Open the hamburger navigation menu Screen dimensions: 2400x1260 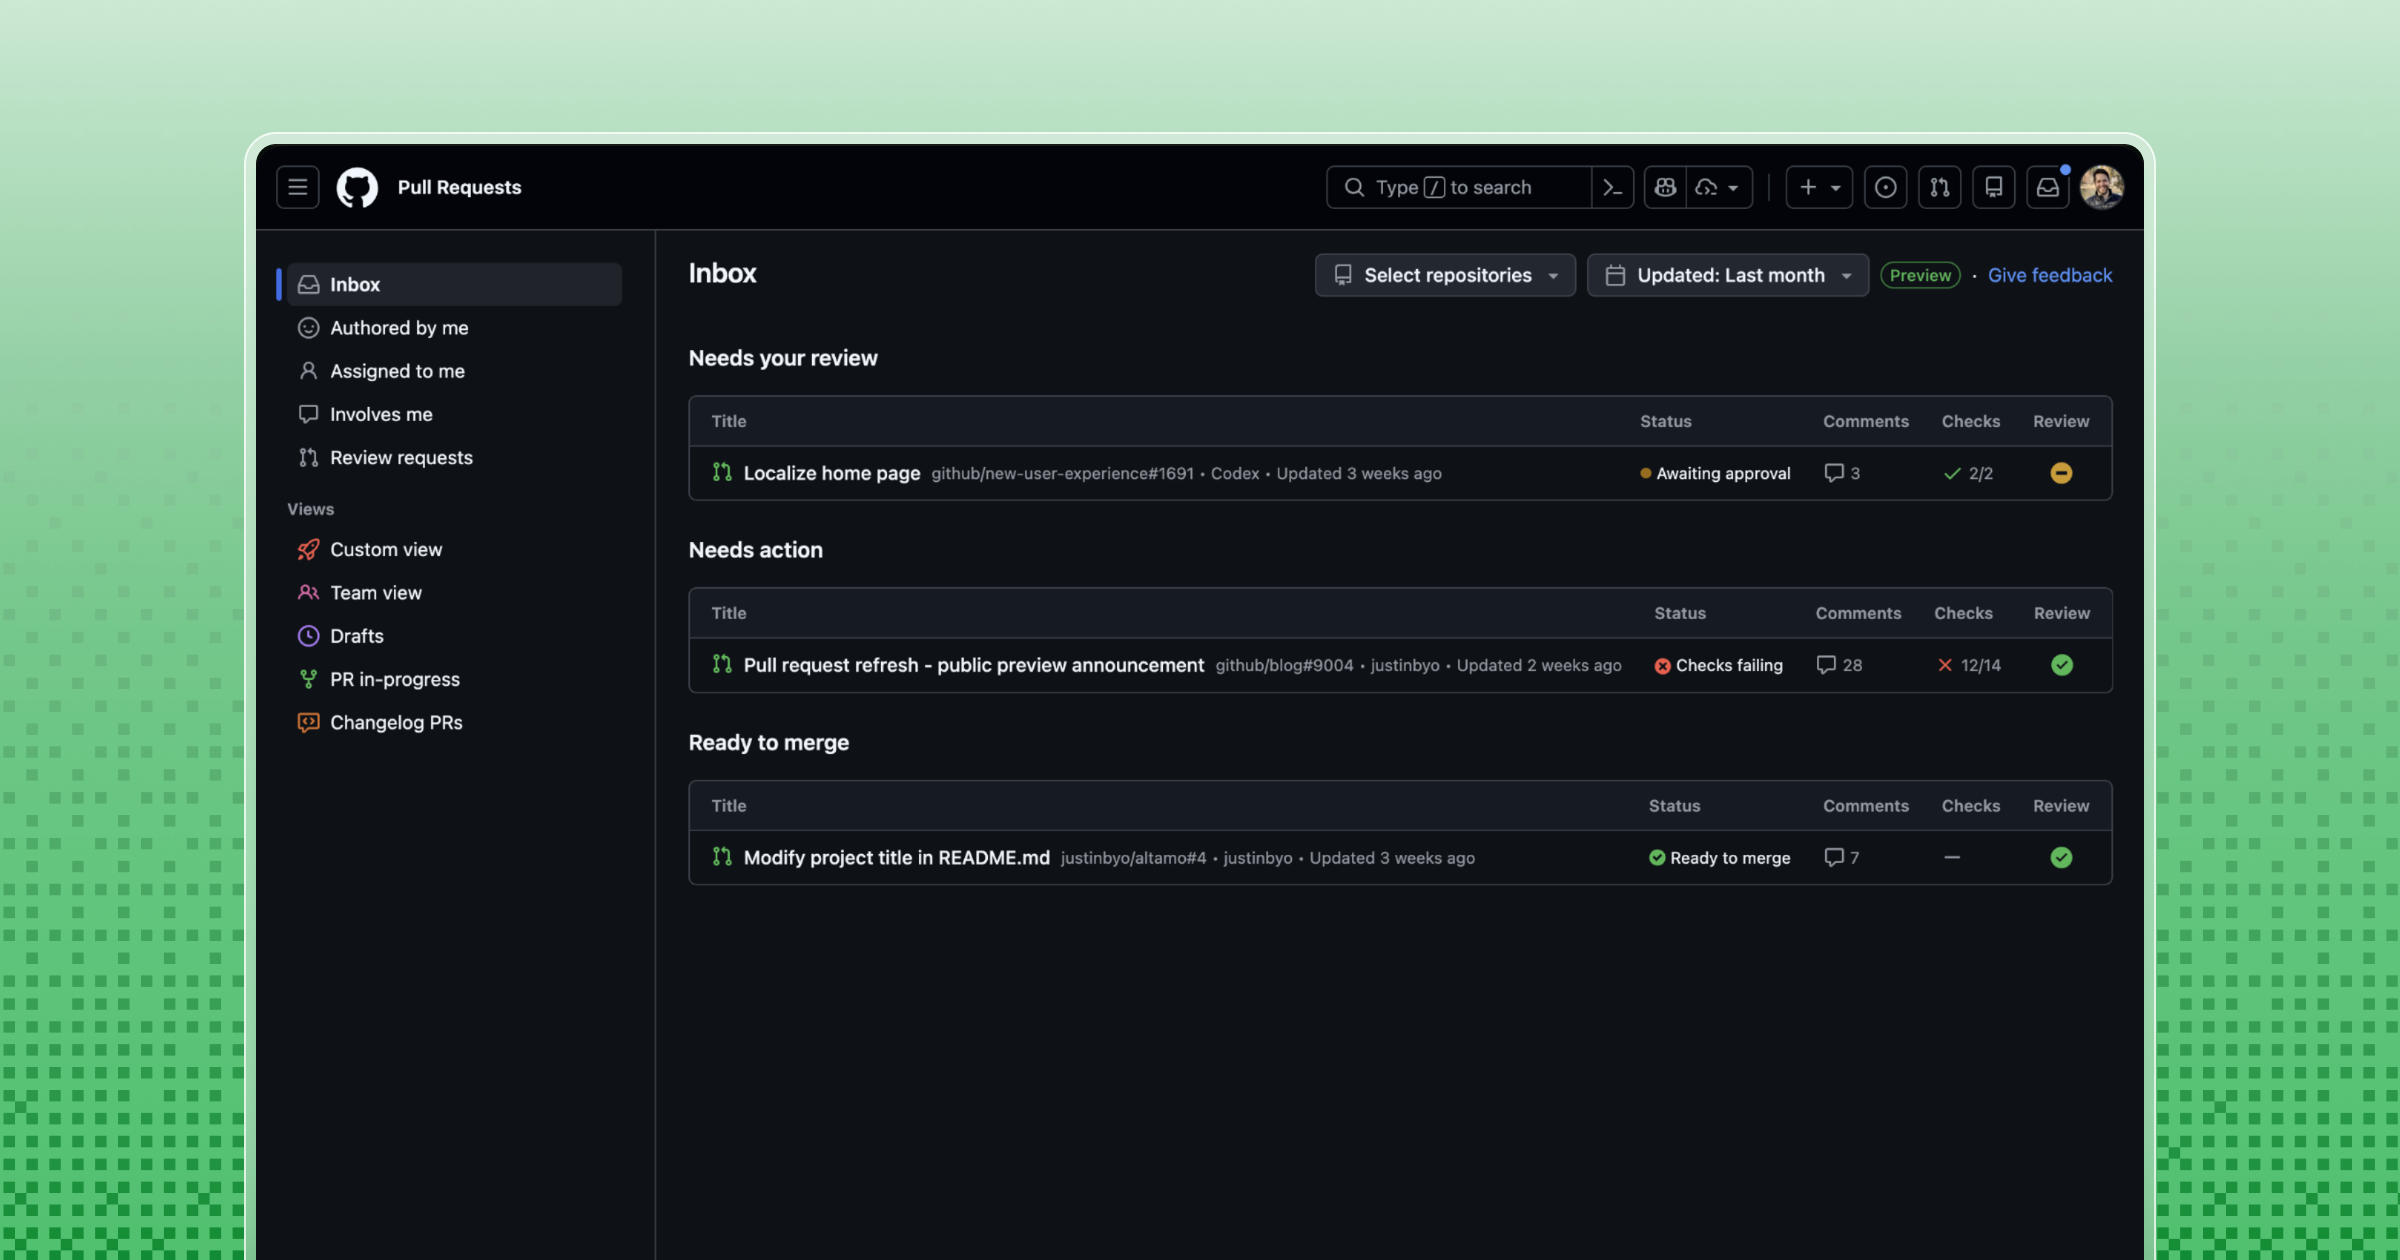pyautogui.click(x=297, y=187)
